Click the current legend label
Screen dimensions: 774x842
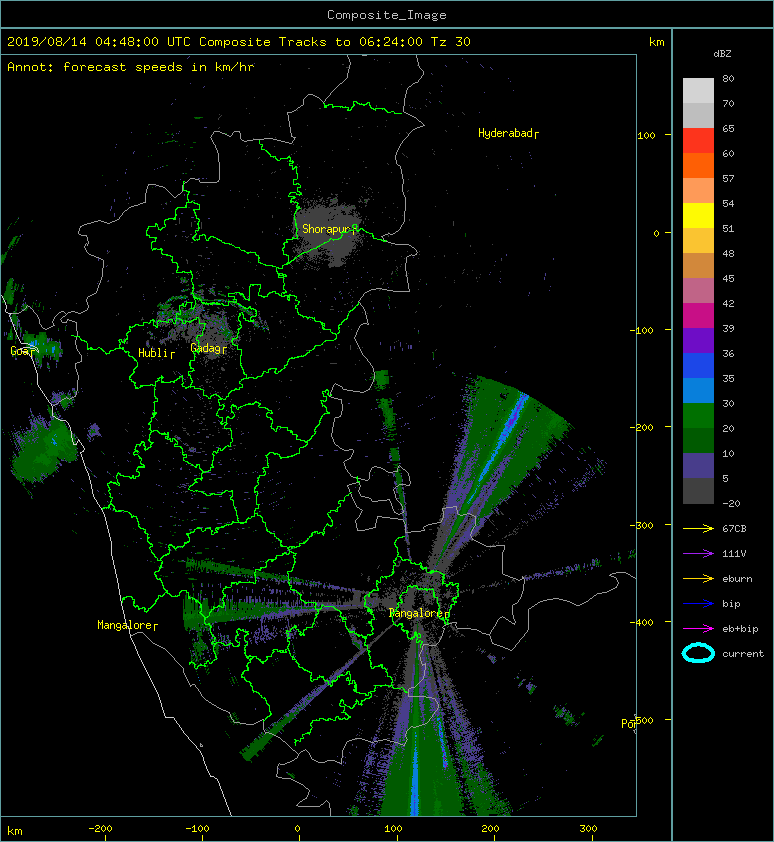(x=743, y=654)
